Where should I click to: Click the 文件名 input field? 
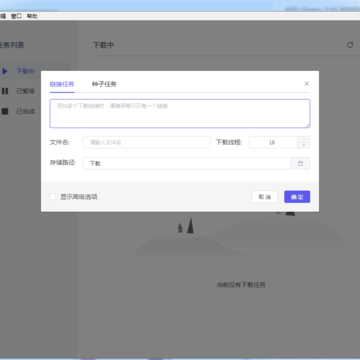(x=147, y=142)
